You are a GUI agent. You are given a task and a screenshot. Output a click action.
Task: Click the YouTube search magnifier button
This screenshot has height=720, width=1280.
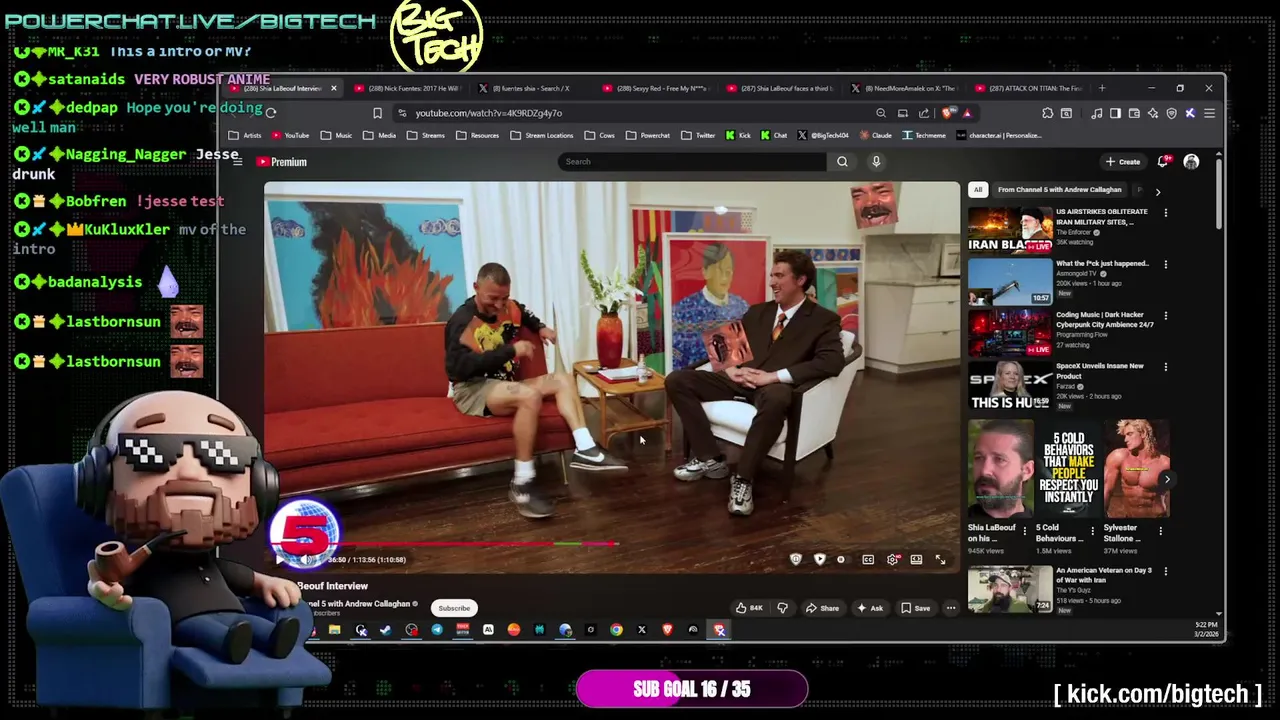click(x=842, y=162)
